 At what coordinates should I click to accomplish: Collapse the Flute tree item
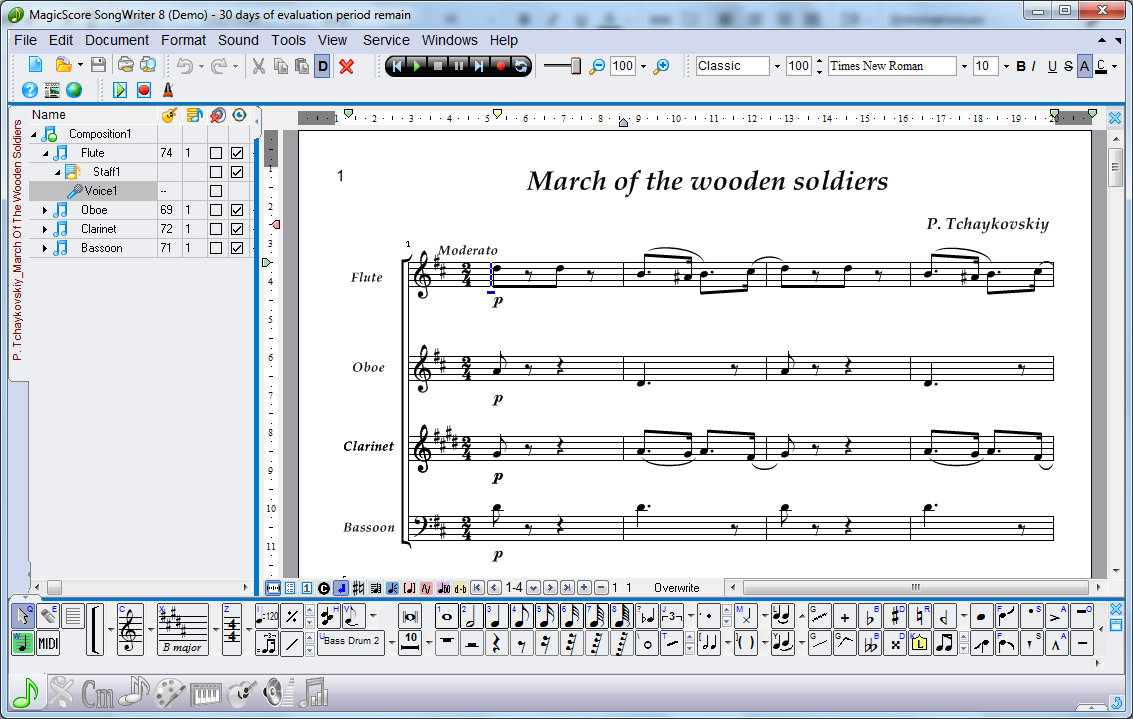(x=45, y=153)
